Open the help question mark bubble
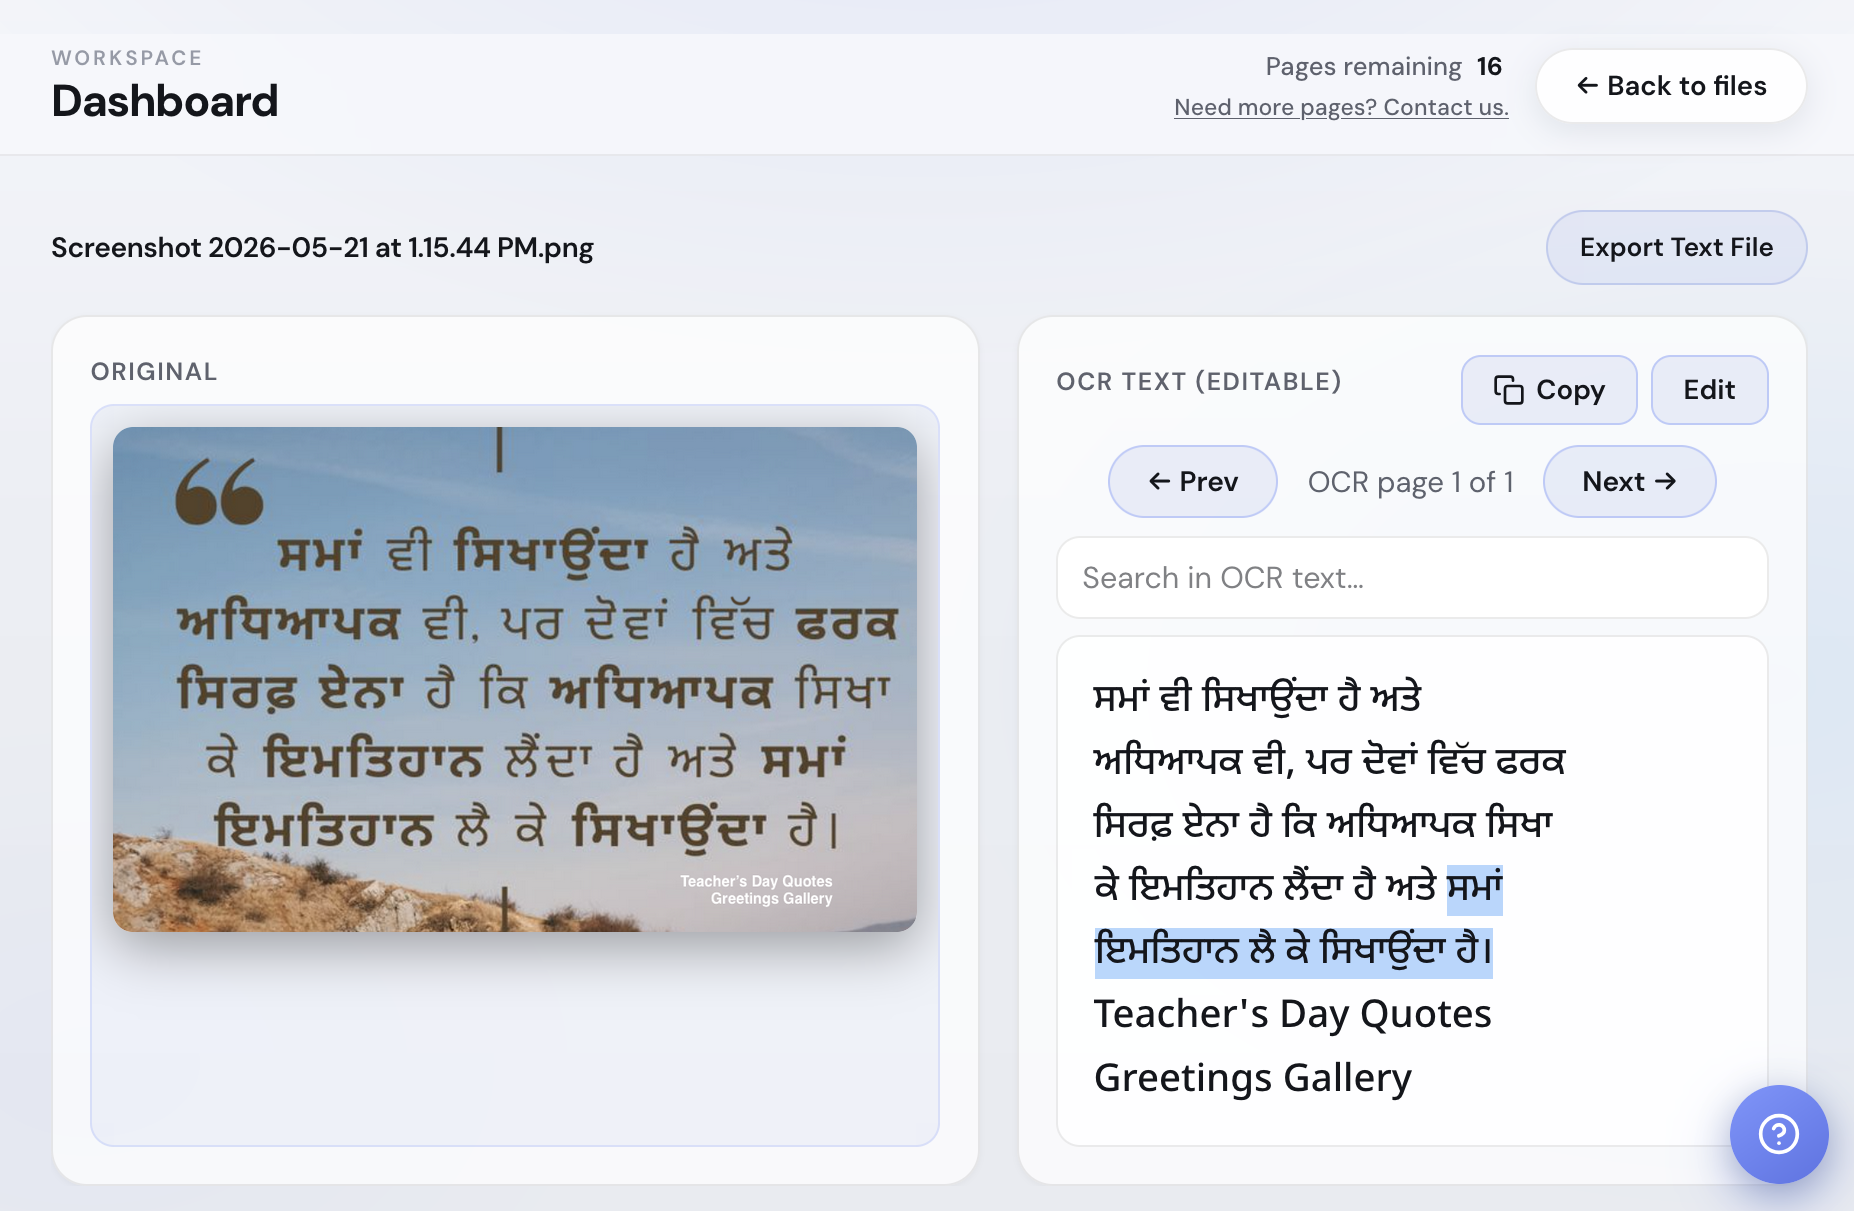1854x1211 pixels. 1779,1134
